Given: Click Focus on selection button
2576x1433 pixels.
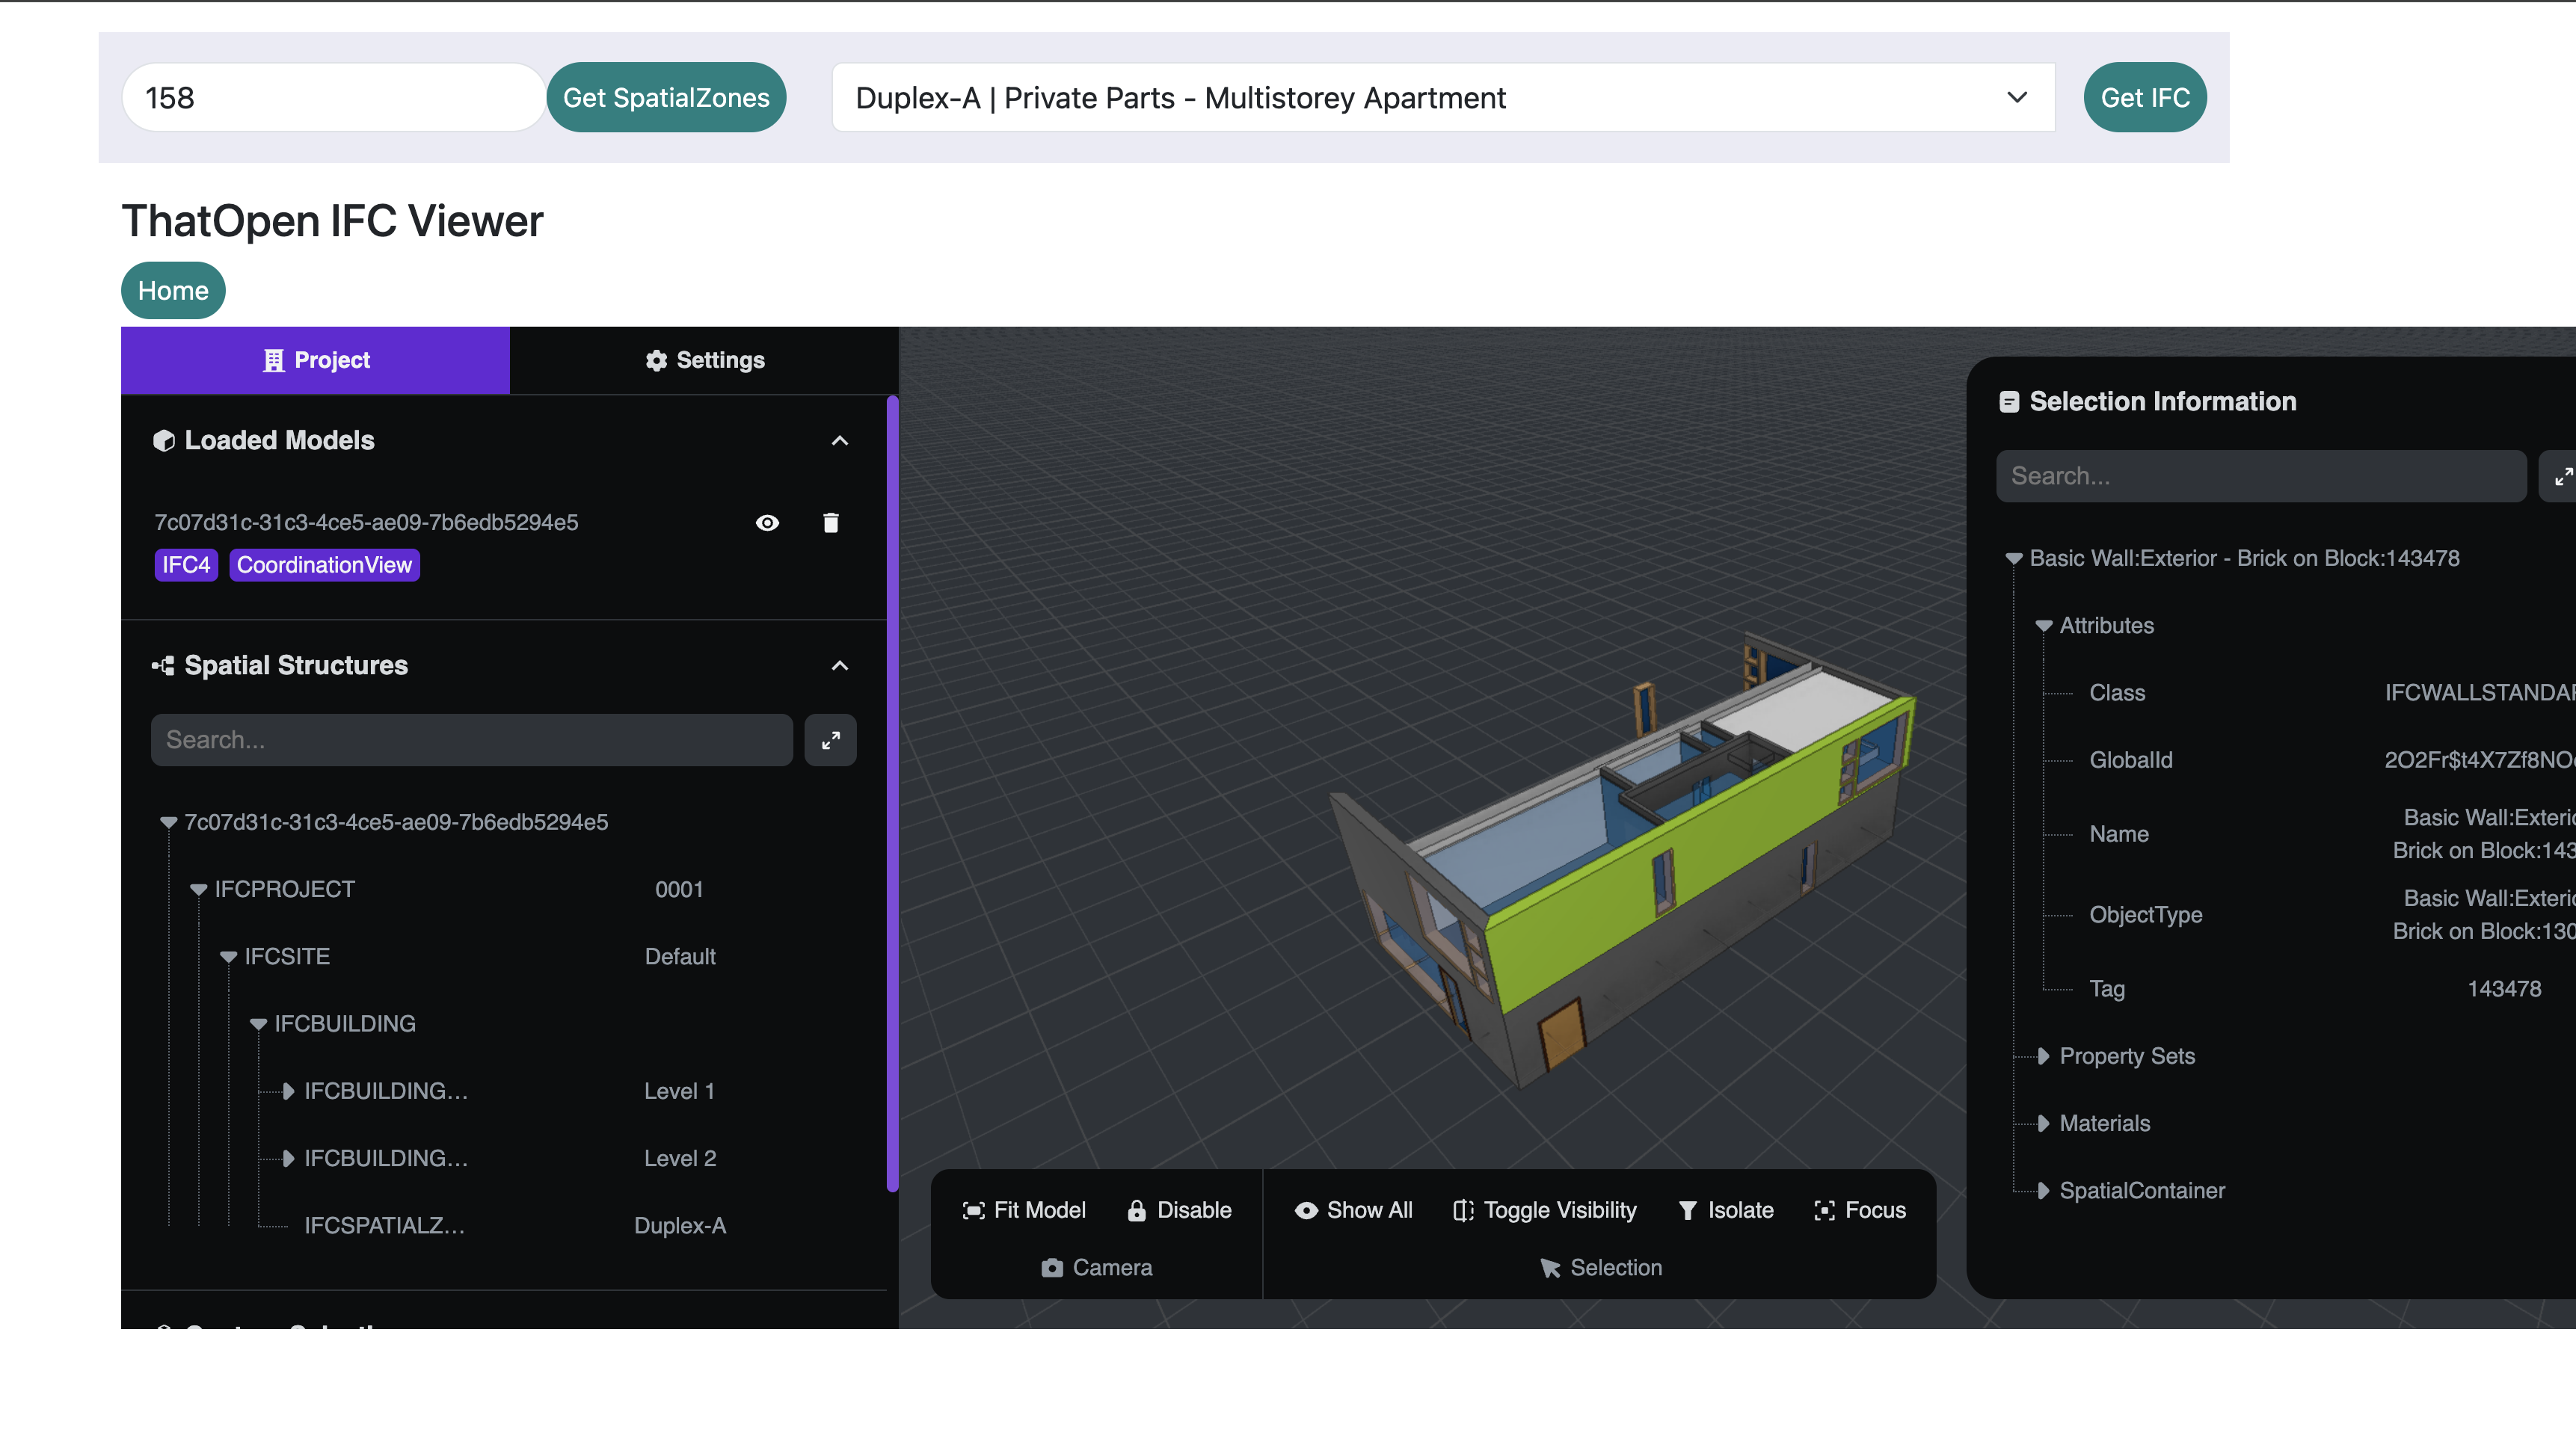Looking at the screenshot, I should pos(1860,1210).
